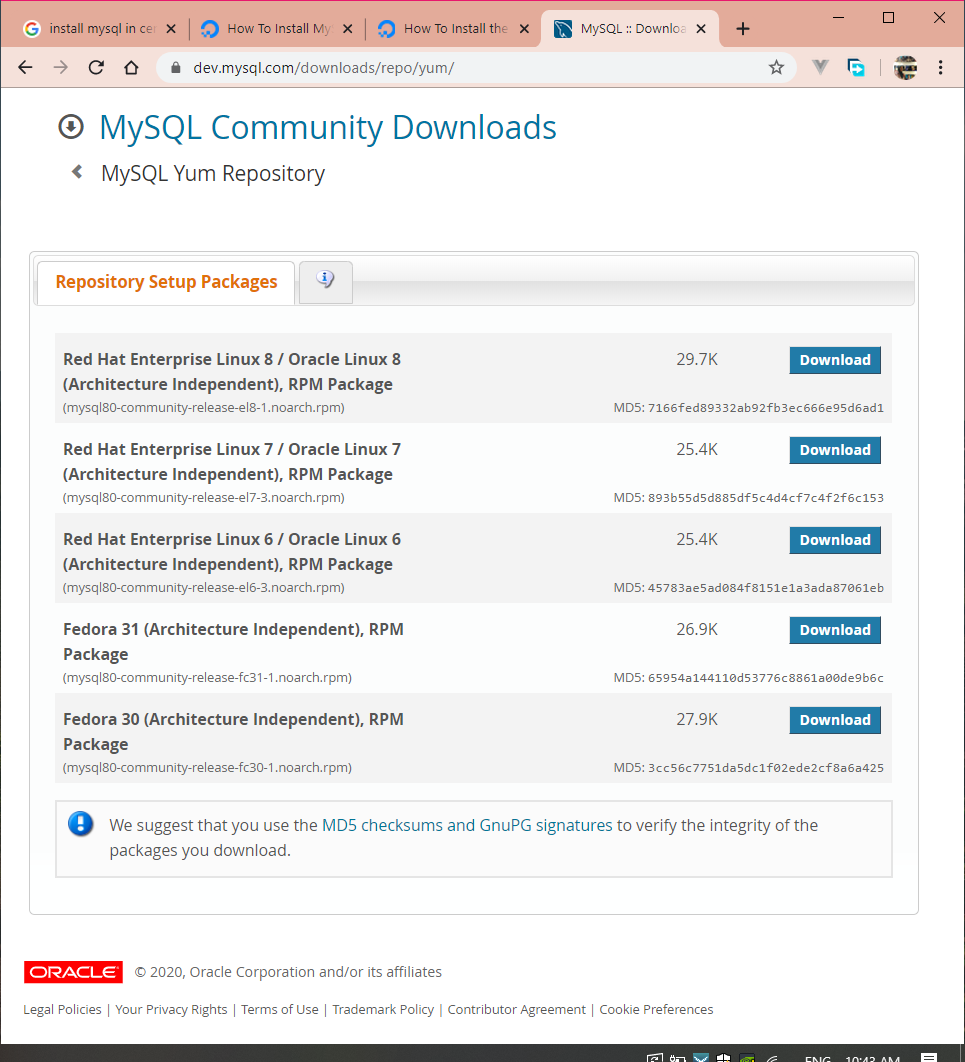
Task: Click the taskbar clock showing 10:43 AM
Action: [872, 1059]
